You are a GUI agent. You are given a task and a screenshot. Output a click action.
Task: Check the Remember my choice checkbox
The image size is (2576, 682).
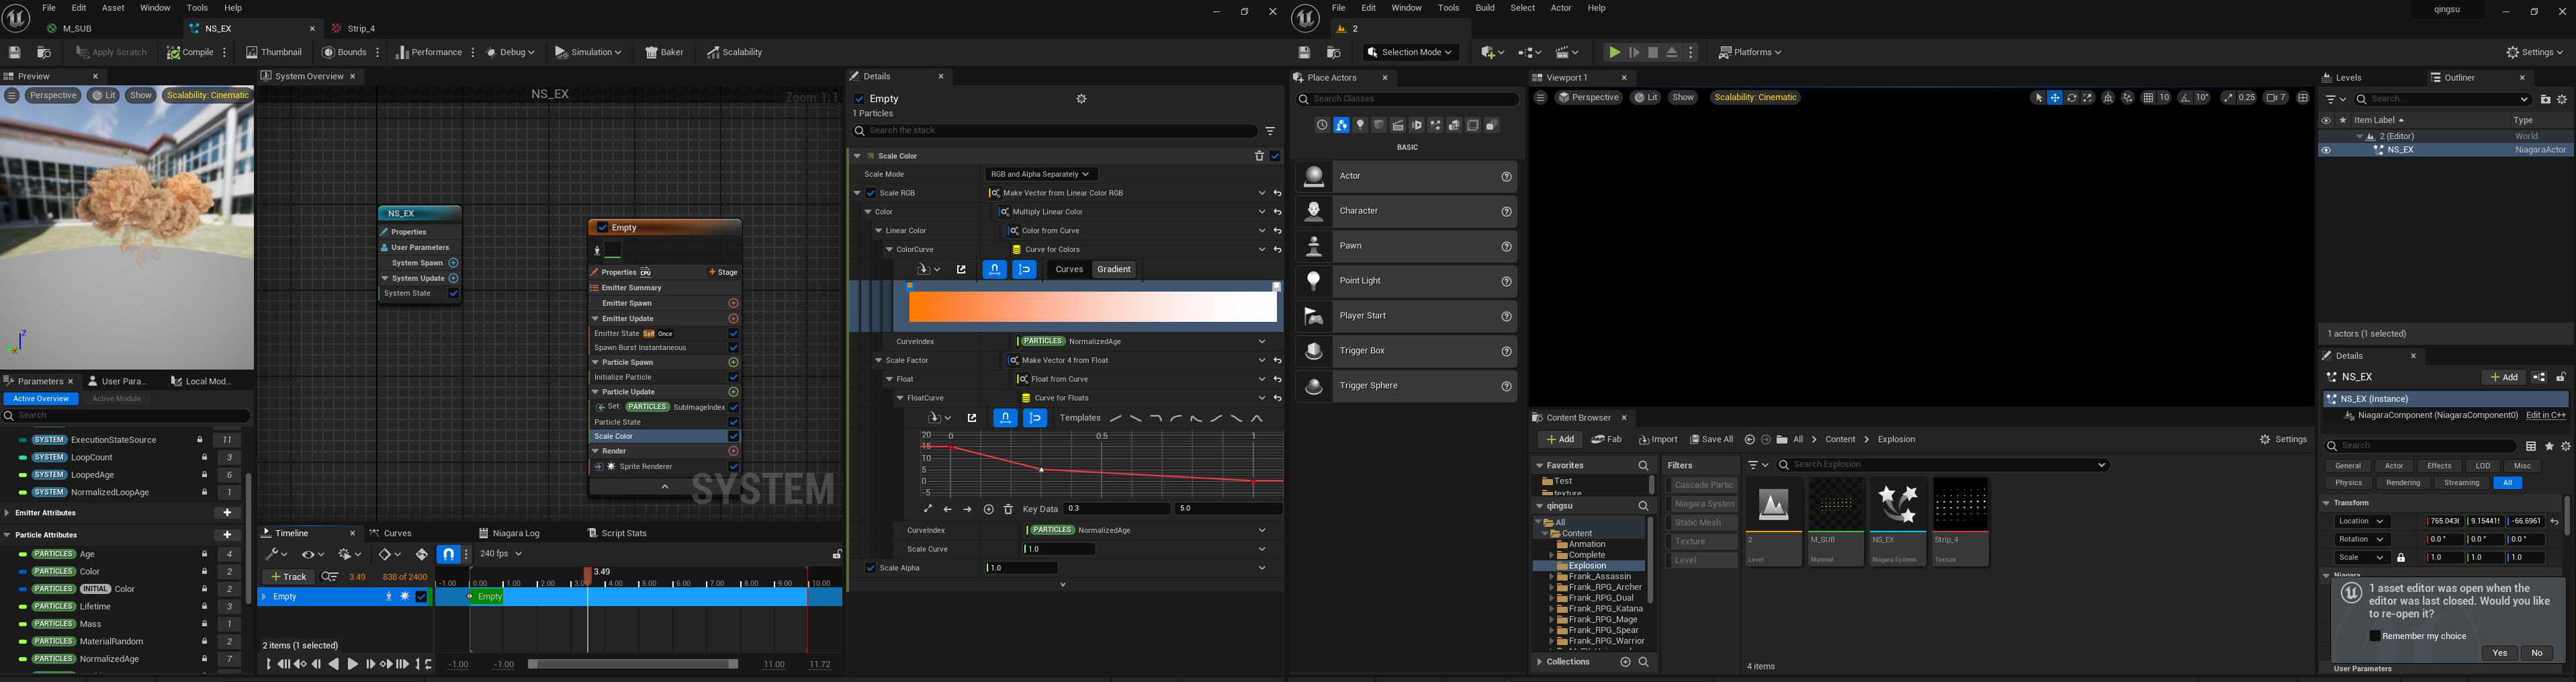click(2375, 636)
